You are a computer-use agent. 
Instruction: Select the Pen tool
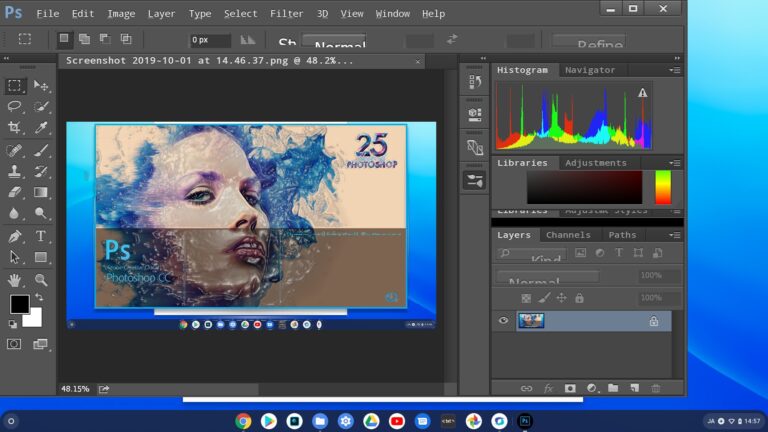pyautogui.click(x=14, y=236)
